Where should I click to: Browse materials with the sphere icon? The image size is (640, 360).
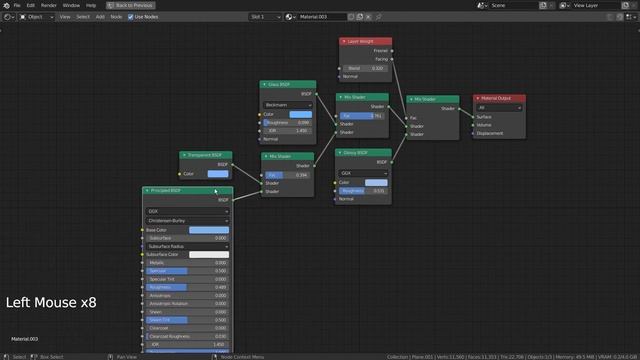tap(290, 17)
